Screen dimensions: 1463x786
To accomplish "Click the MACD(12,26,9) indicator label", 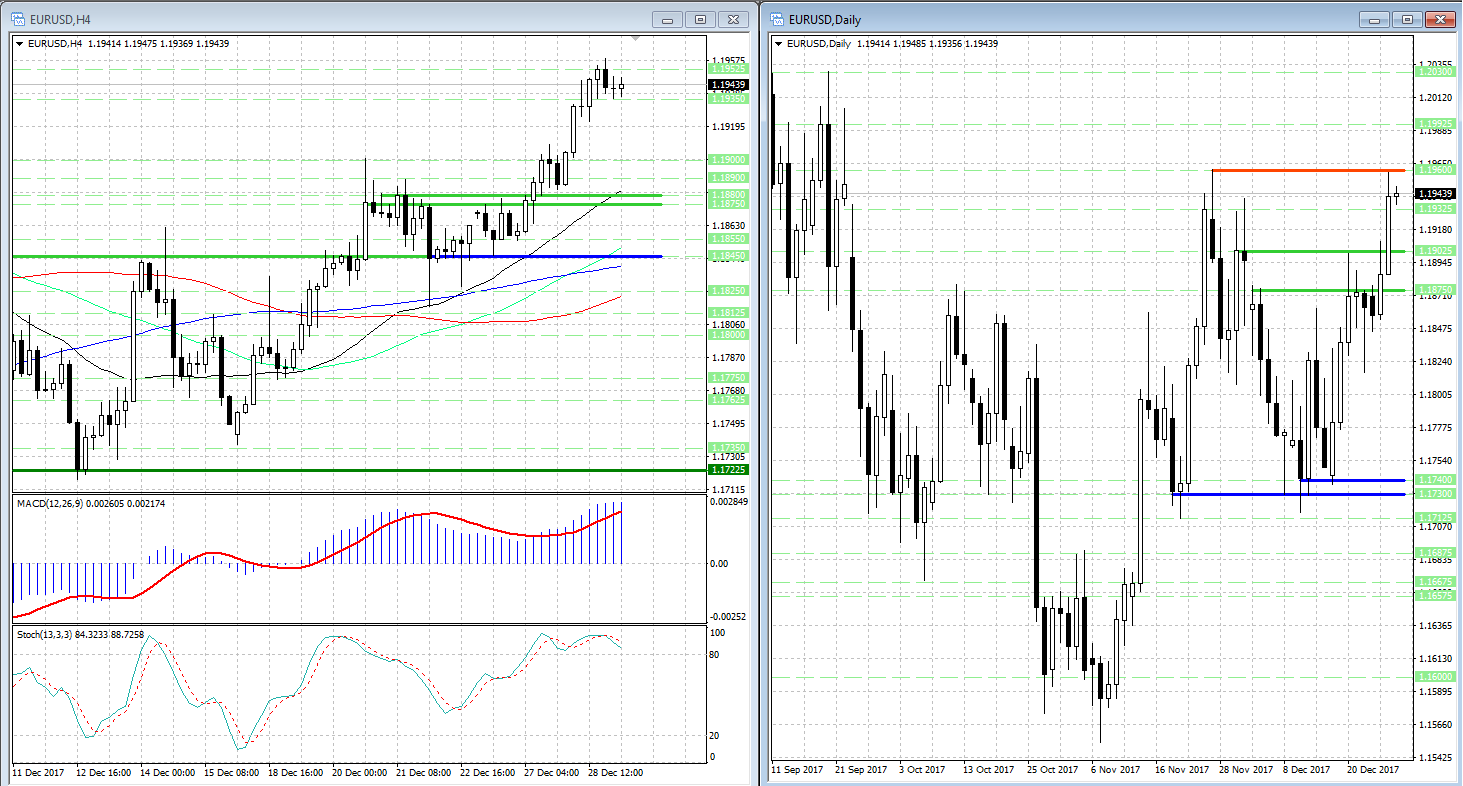I will (90, 503).
